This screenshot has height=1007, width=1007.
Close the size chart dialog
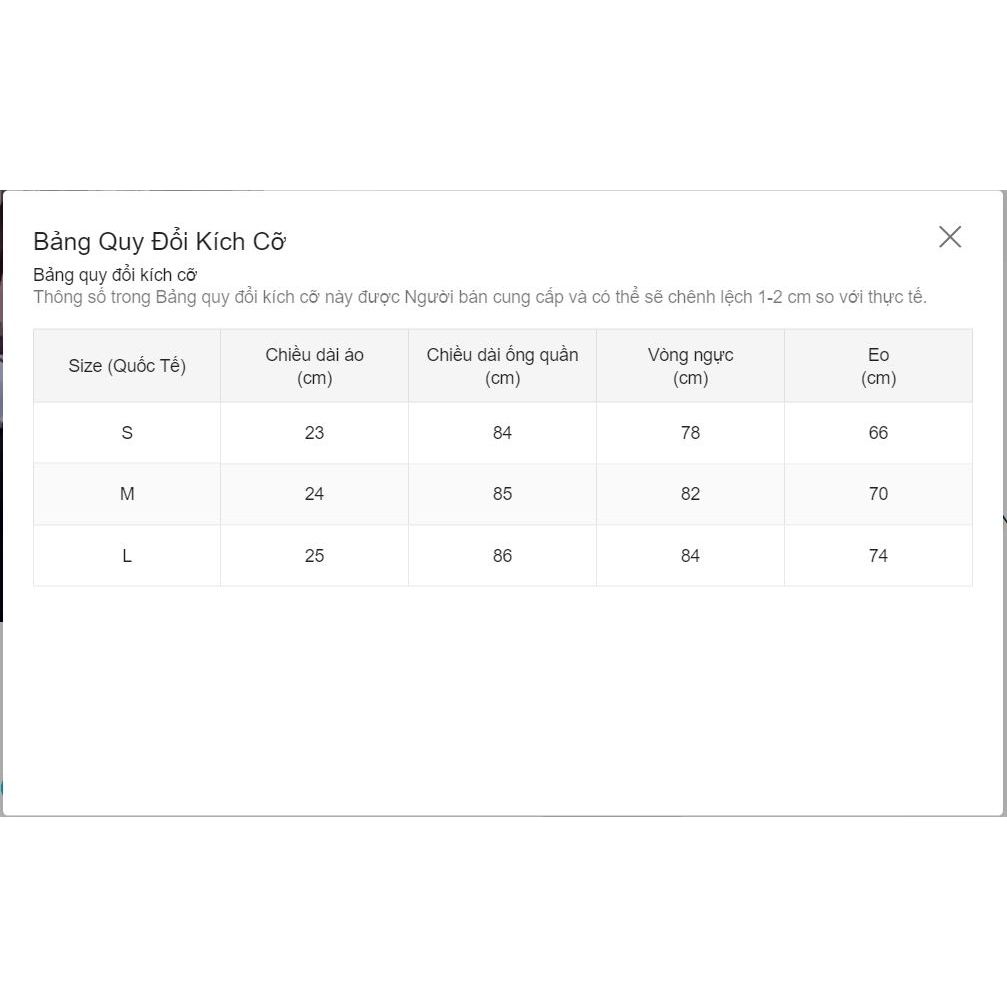(949, 237)
